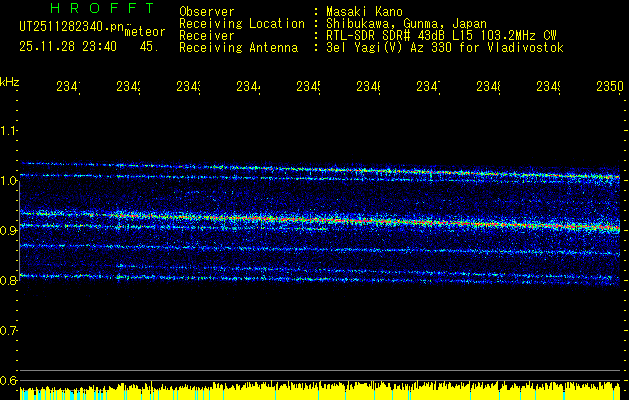Click the 0.9 frequency axis tick
This screenshot has width=629, height=400.
[x=9, y=230]
